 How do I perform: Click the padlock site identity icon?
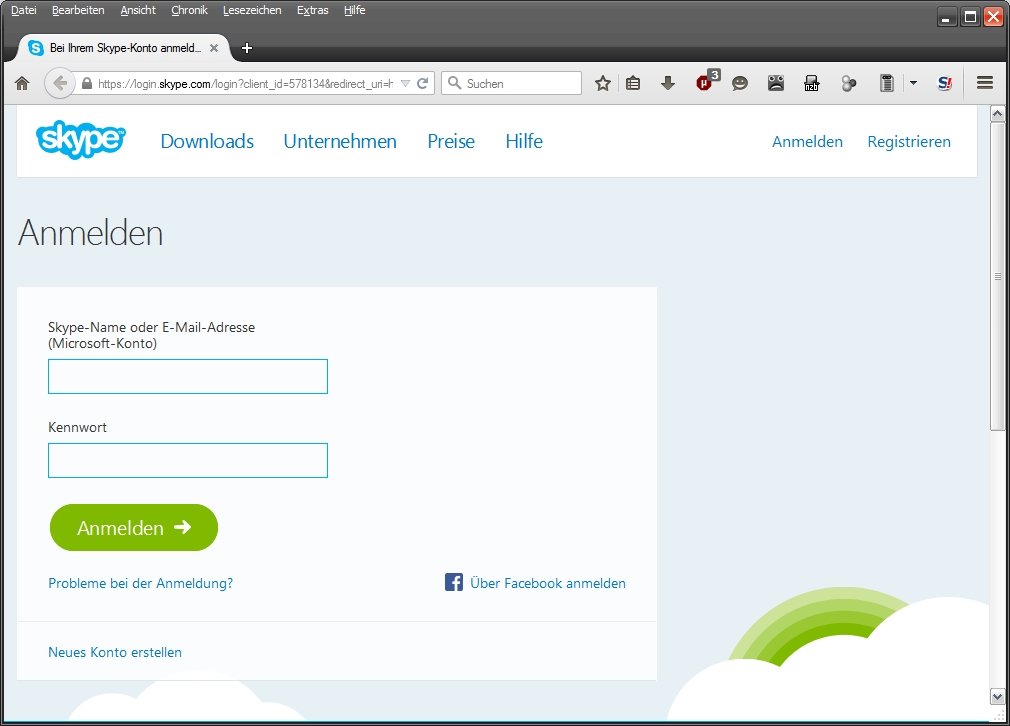pyautogui.click(x=87, y=83)
